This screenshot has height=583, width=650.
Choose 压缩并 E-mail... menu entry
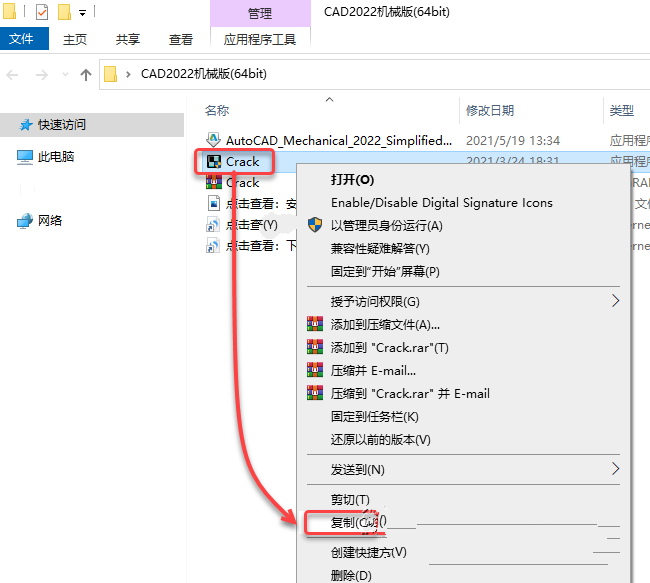(x=373, y=371)
